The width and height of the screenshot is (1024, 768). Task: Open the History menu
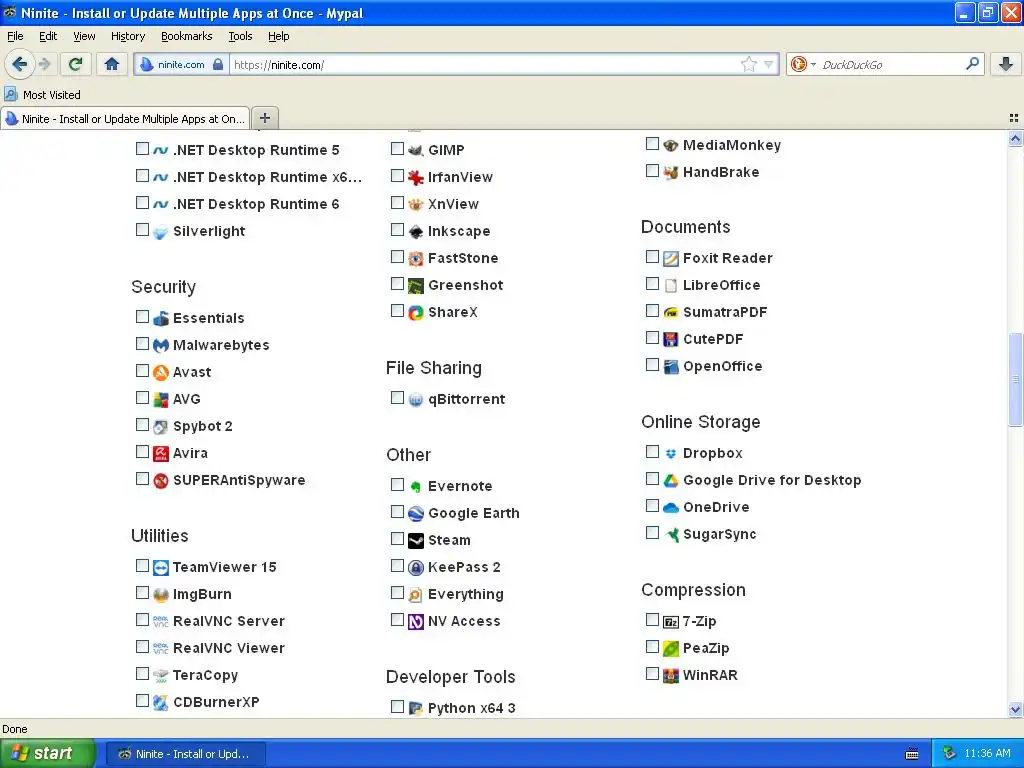click(128, 36)
